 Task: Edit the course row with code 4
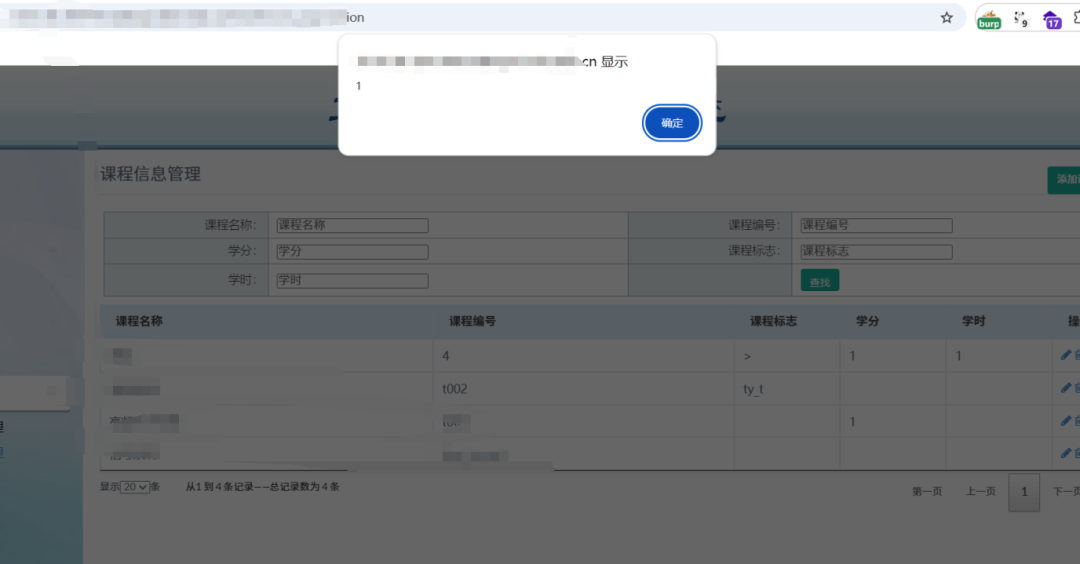1066,355
